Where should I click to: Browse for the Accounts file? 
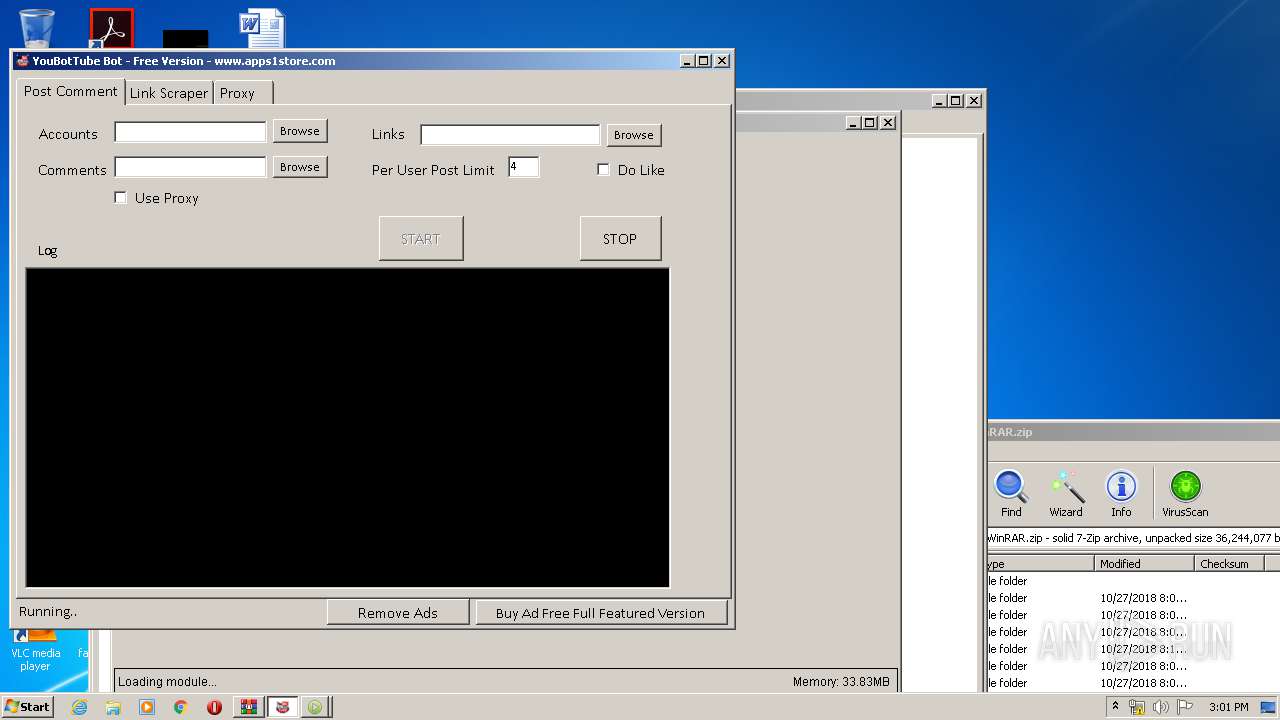click(x=300, y=131)
